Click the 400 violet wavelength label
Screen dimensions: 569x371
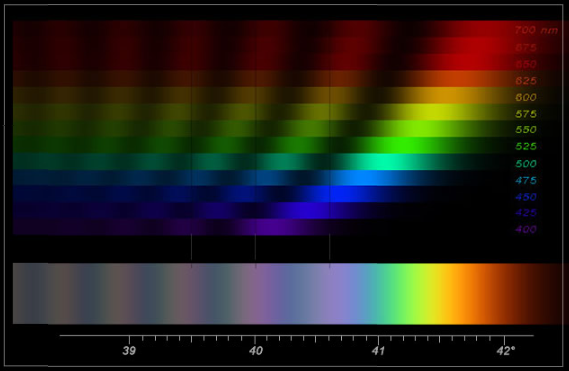(526, 229)
